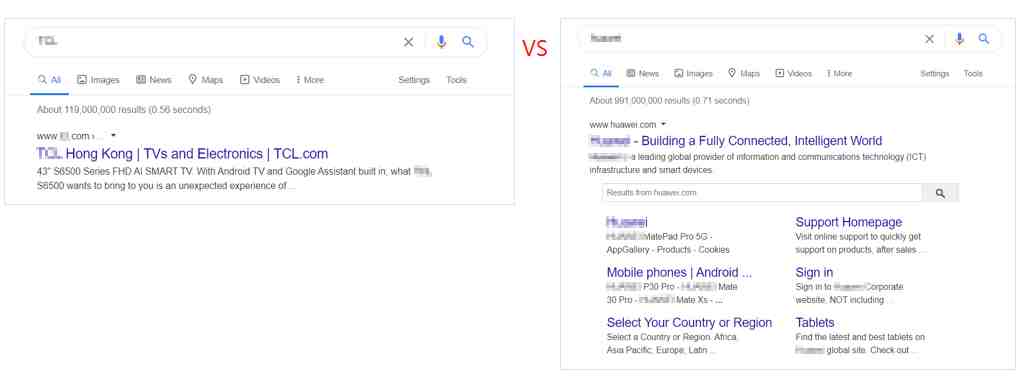Switch to Maps tab in left results

pyautogui.click(x=206, y=80)
